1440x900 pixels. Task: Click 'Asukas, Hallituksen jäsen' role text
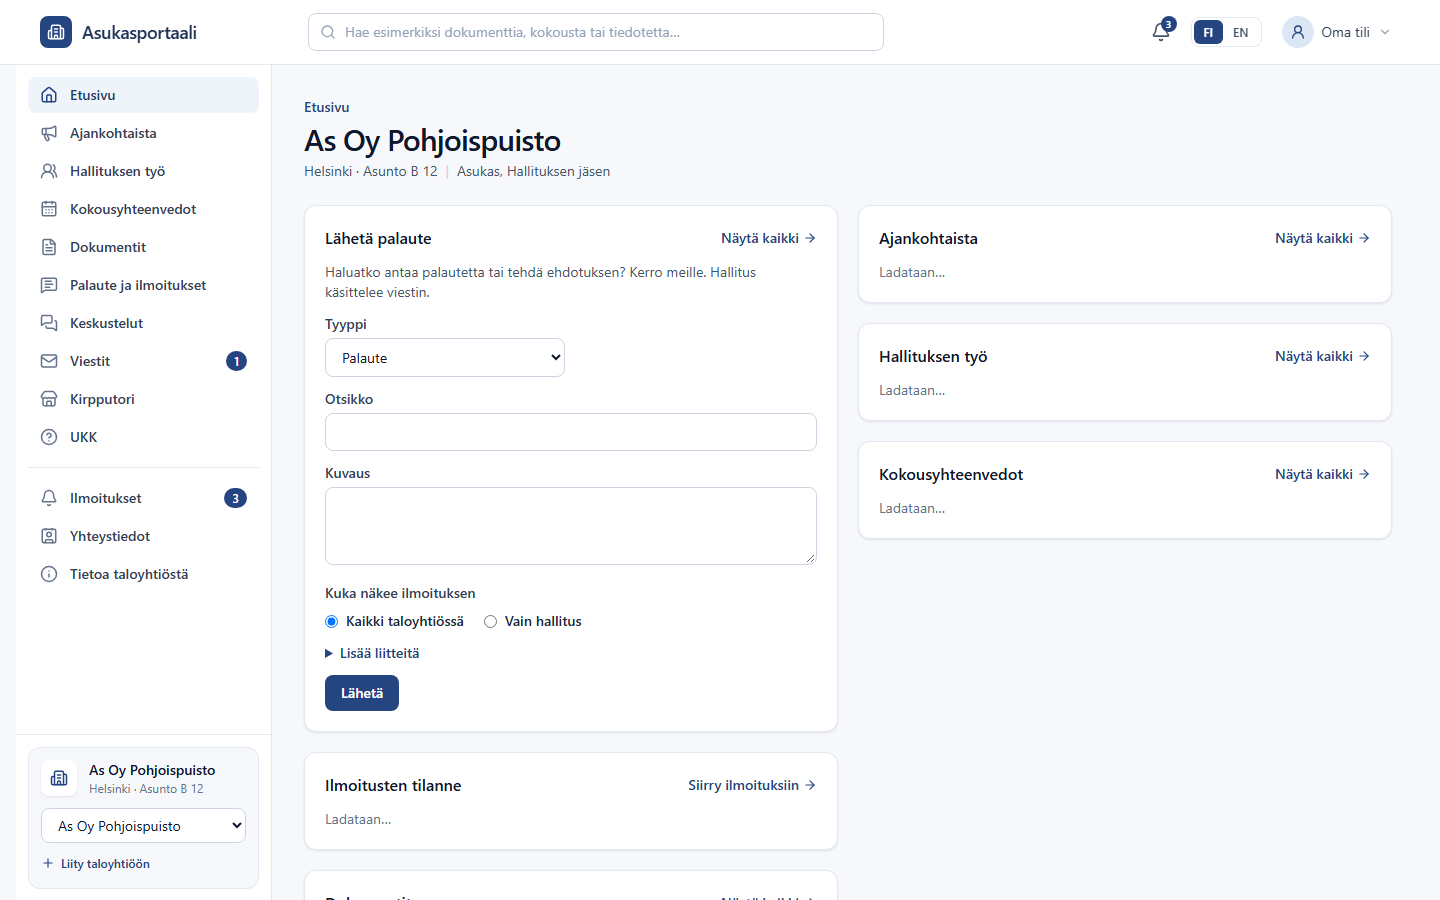[533, 171]
